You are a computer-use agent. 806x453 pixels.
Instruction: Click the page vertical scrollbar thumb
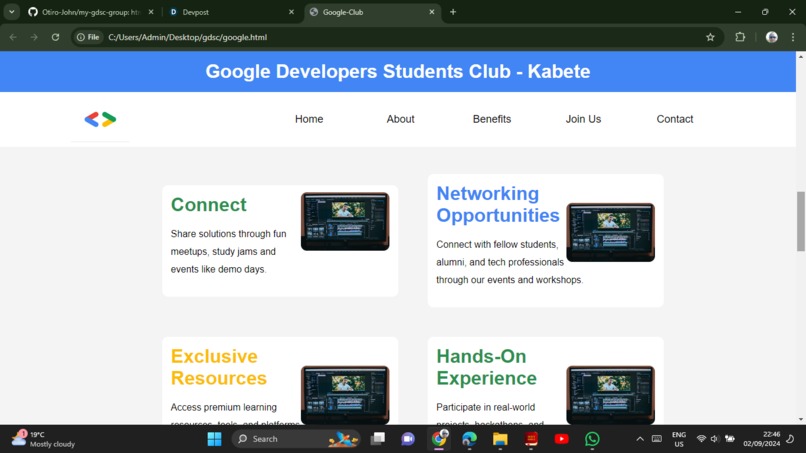point(801,221)
